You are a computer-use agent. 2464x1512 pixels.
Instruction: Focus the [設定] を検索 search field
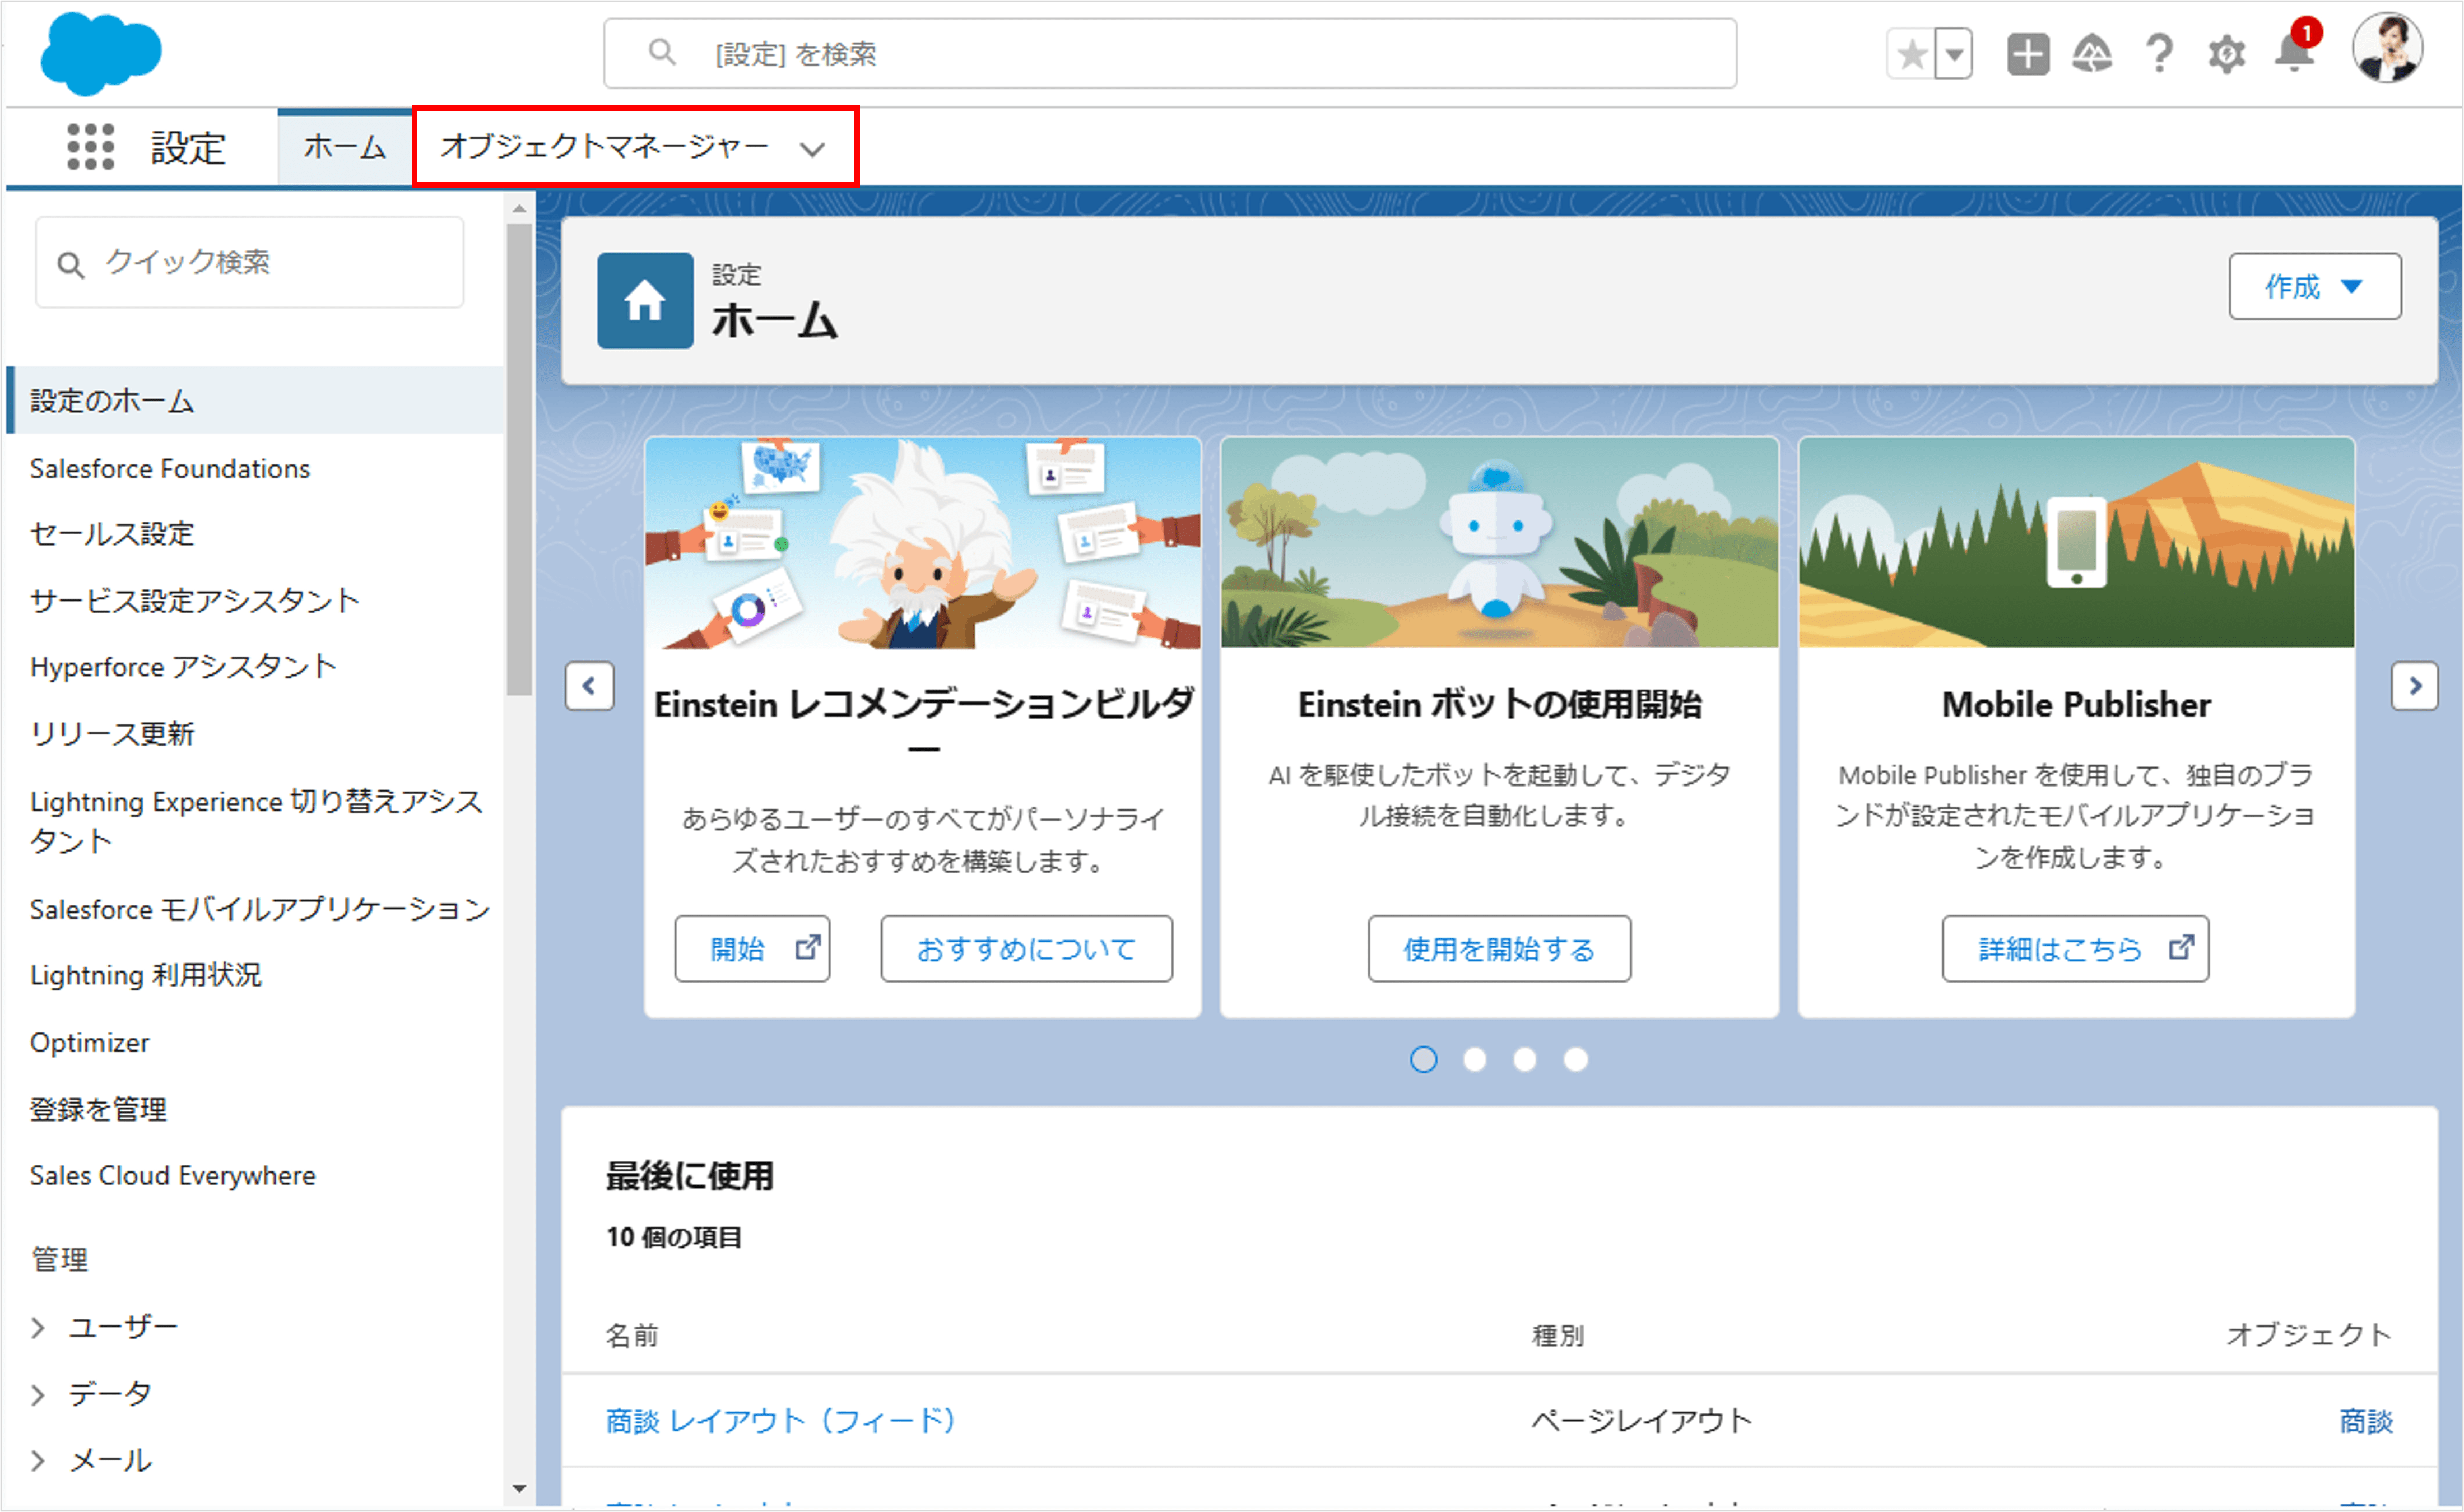tap(1170, 54)
